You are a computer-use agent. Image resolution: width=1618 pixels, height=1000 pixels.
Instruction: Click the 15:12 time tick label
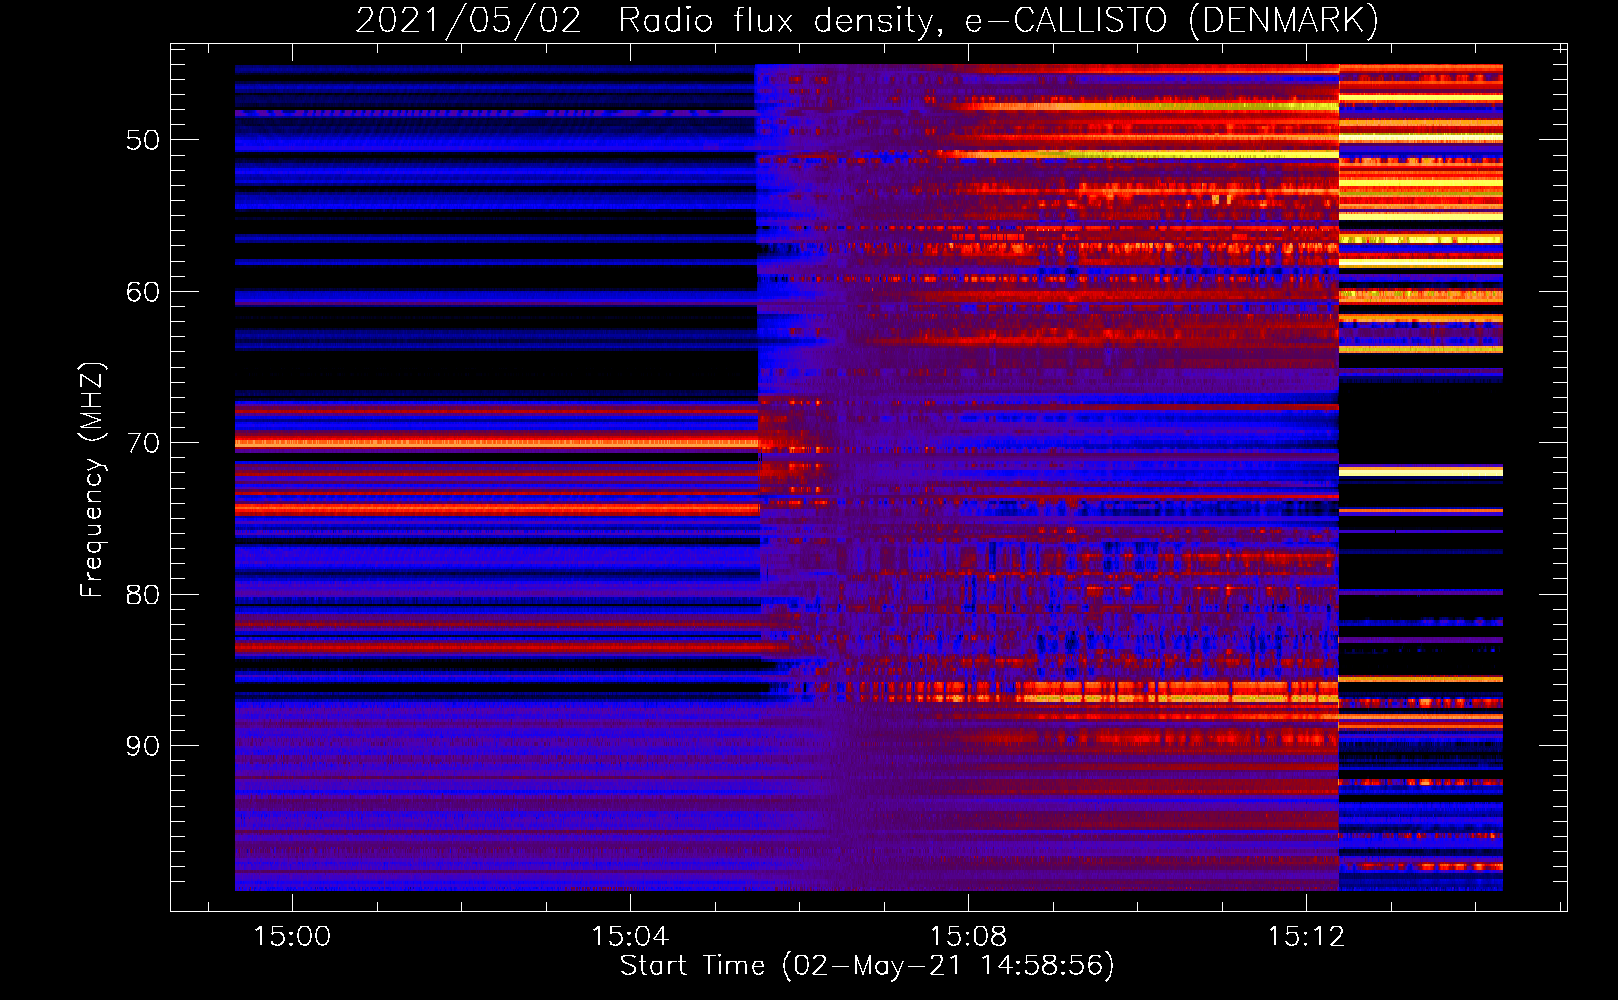1306,937
